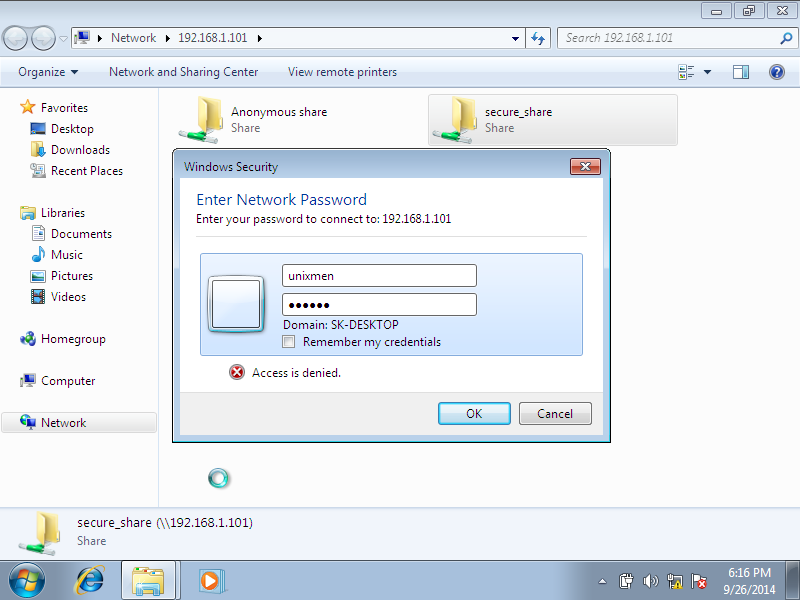Click the Action Center flag tray icon
Image resolution: width=800 pixels, height=600 pixels.
point(698,581)
